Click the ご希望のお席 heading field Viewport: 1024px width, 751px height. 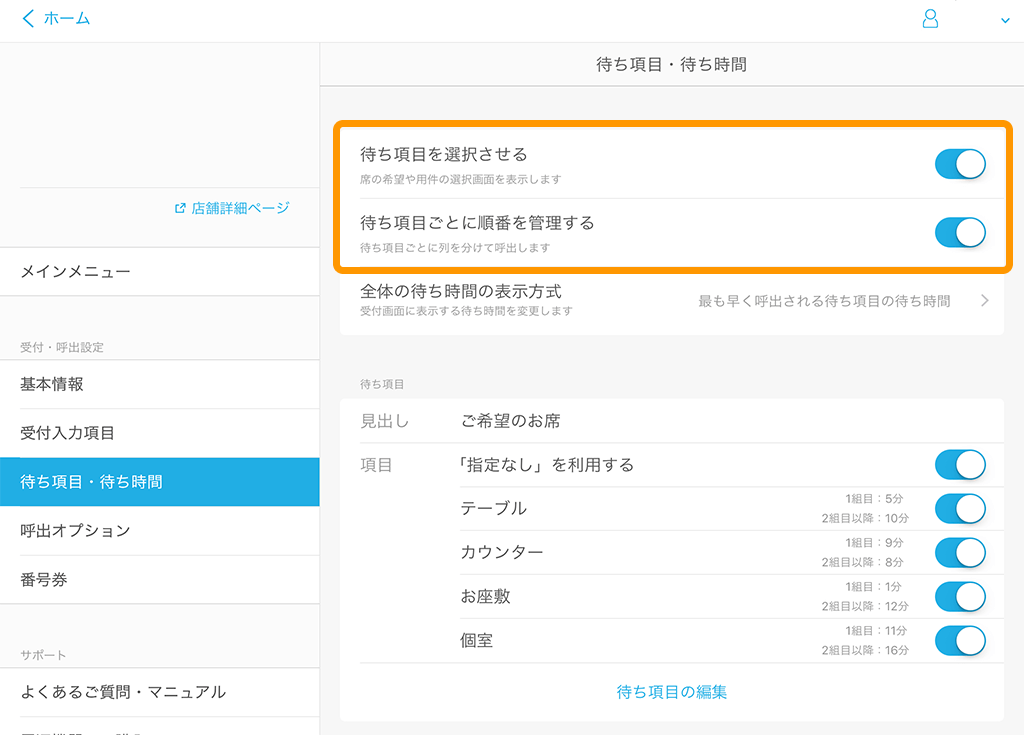[511, 421]
